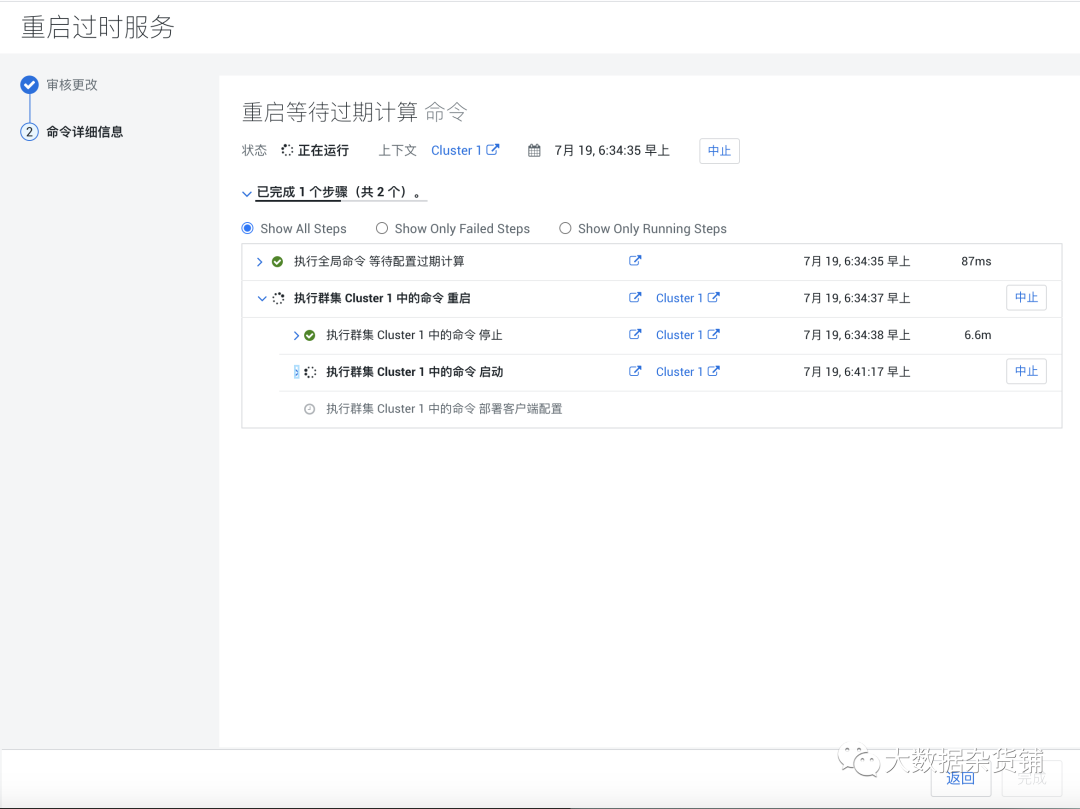Go to 审核更改 wizard step
The image size is (1080, 809).
point(72,85)
